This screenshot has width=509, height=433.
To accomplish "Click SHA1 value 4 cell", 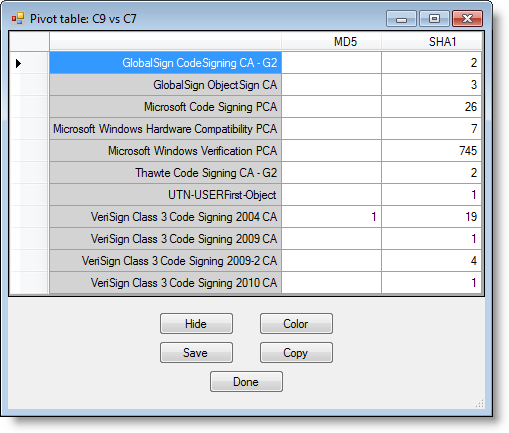I will click(431, 261).
